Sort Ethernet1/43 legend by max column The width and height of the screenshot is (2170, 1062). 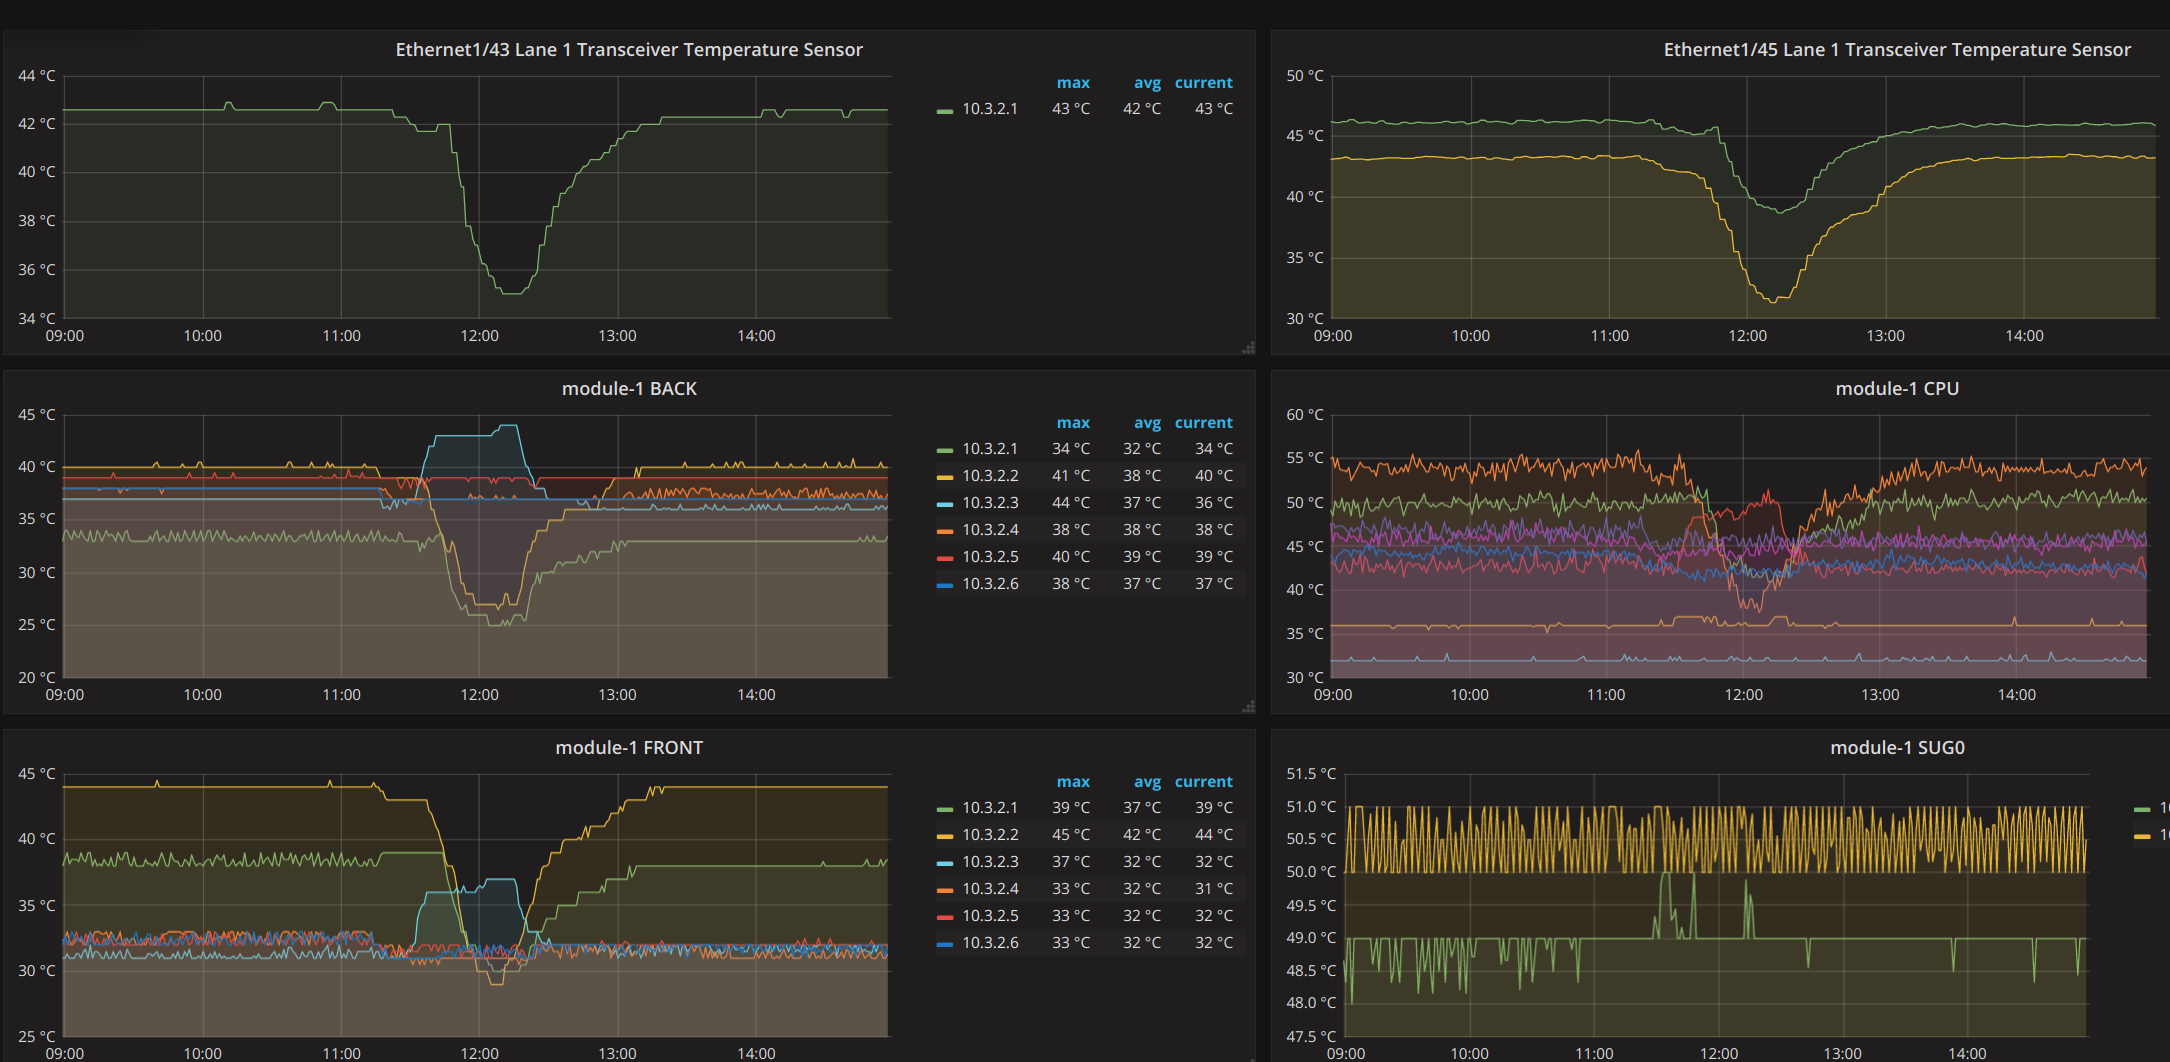tap(1073, 83)
